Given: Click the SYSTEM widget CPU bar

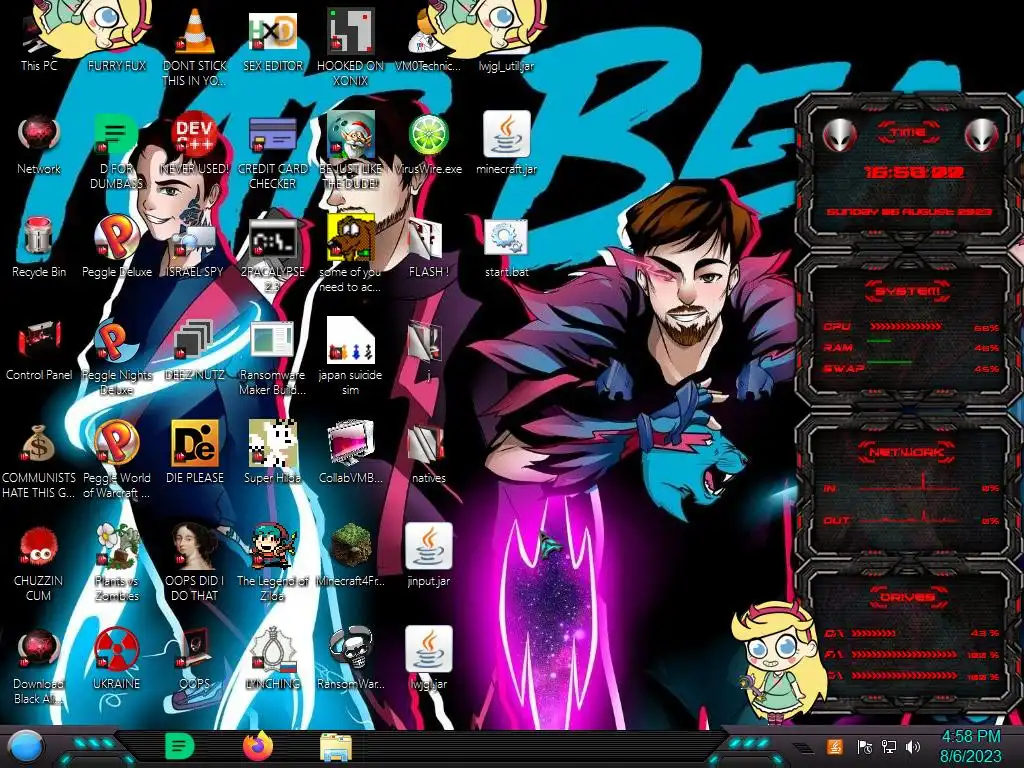Looking at the screenshot, I should (906, 326).
